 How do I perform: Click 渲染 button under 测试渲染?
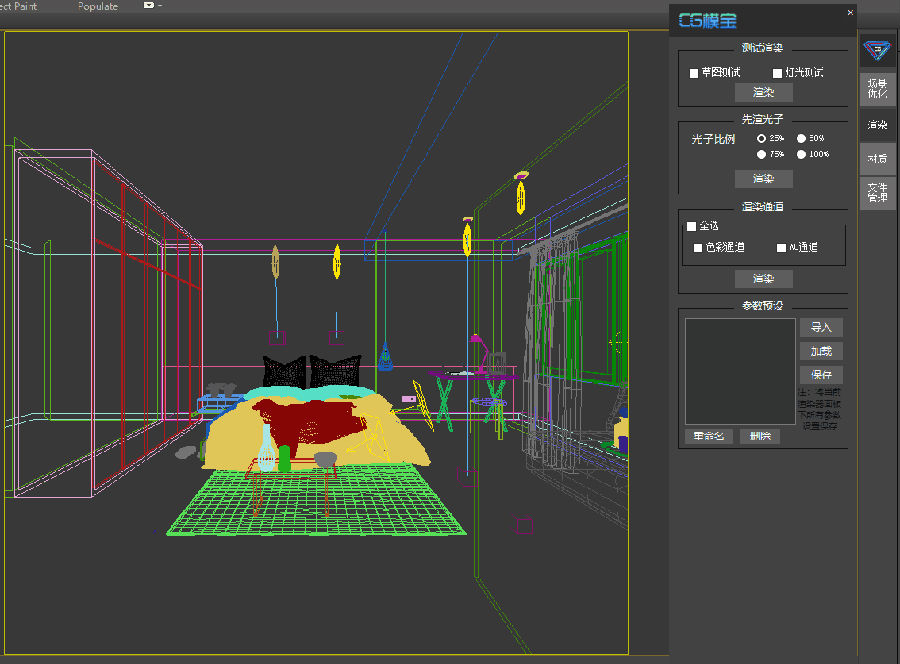(x=763, y=92)
